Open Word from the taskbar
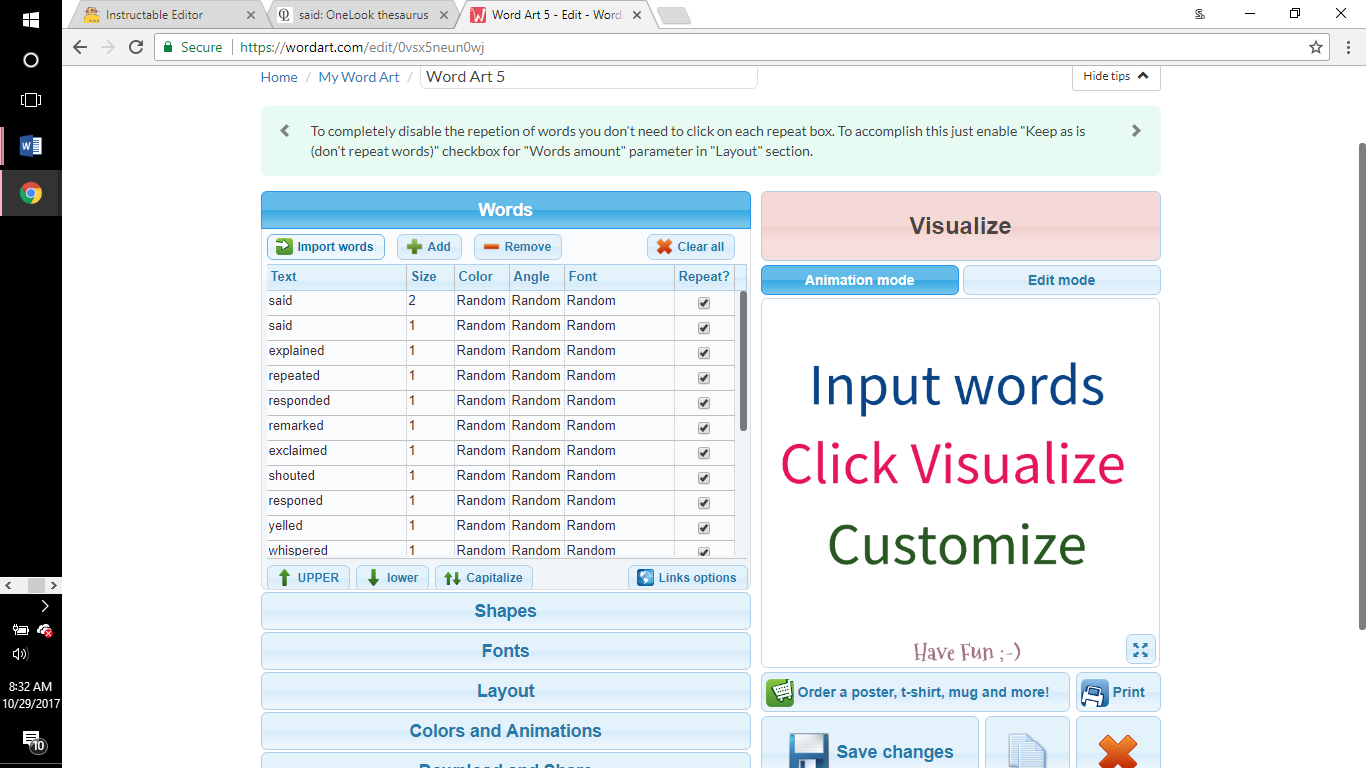Screen dimensions: 1366x768 [x=31, y=146]
